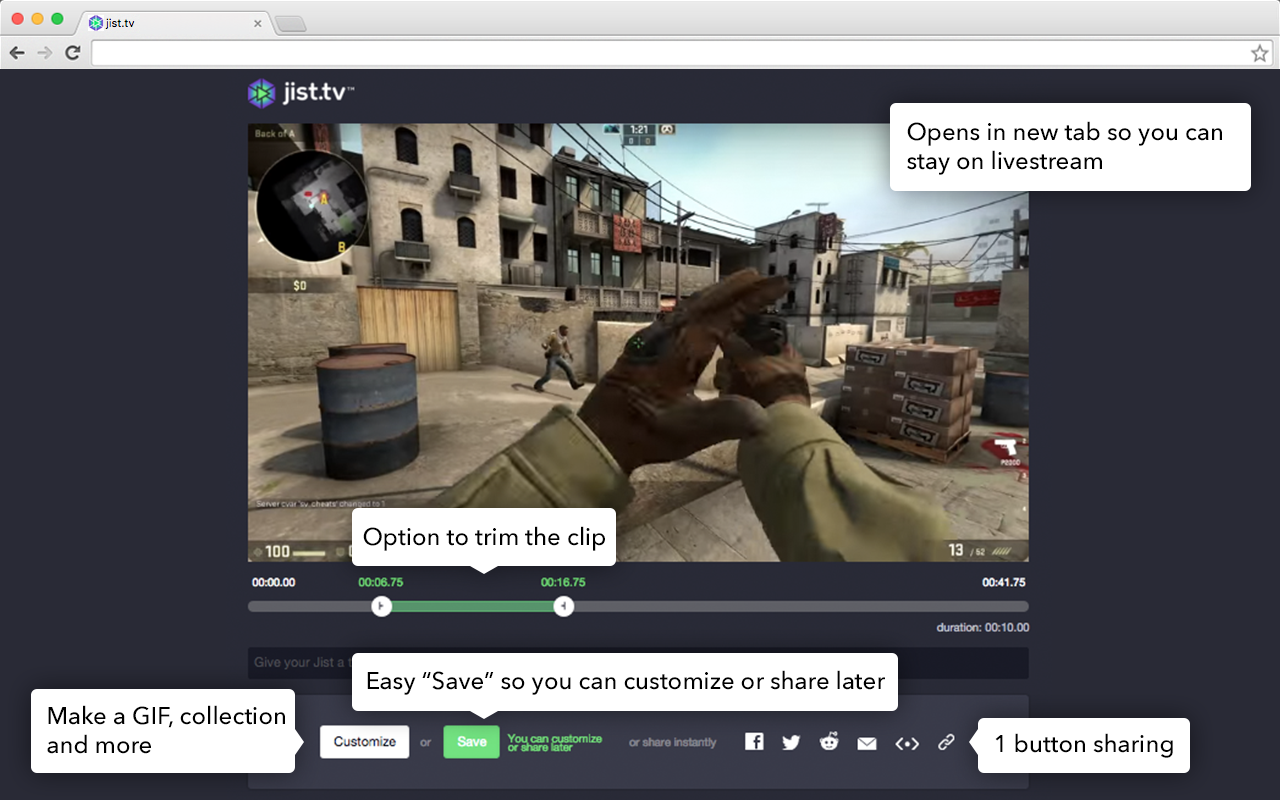This screenshot has height=800, width=1280.
Task: Click the trim end handle at 00:16.75
Action: (564, 606)
